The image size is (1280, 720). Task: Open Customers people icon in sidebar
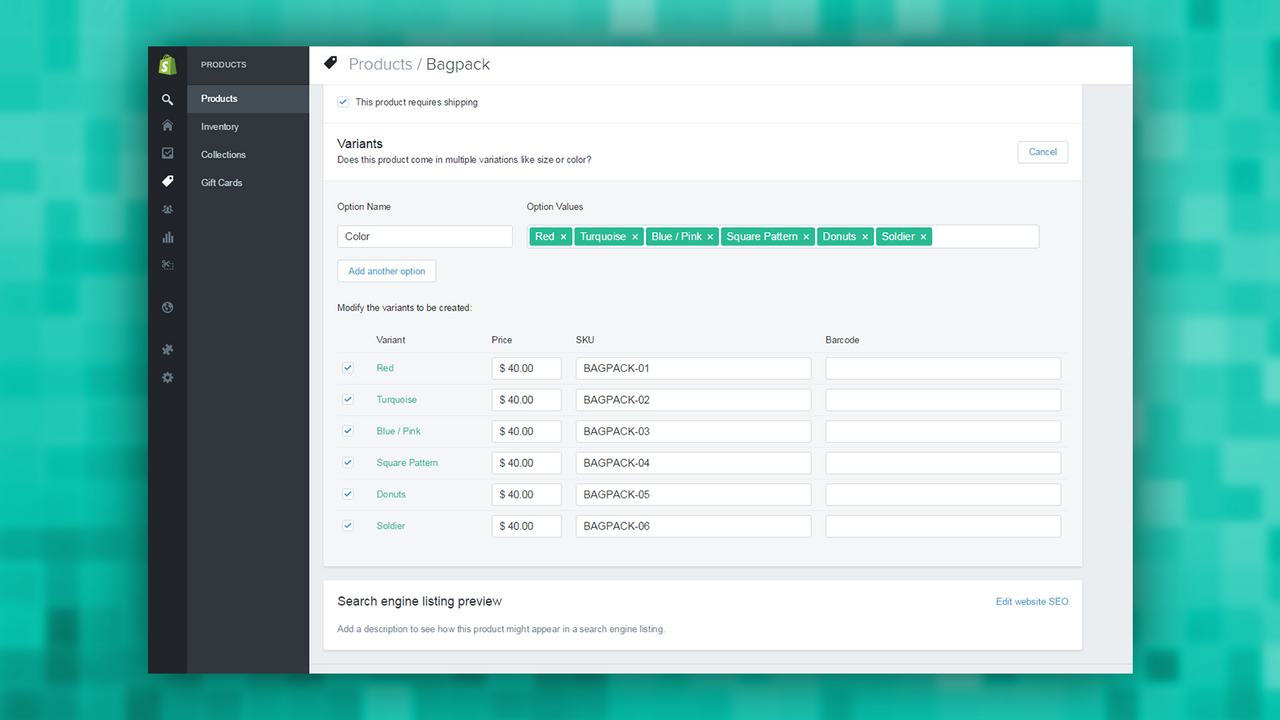coord(167,210)
